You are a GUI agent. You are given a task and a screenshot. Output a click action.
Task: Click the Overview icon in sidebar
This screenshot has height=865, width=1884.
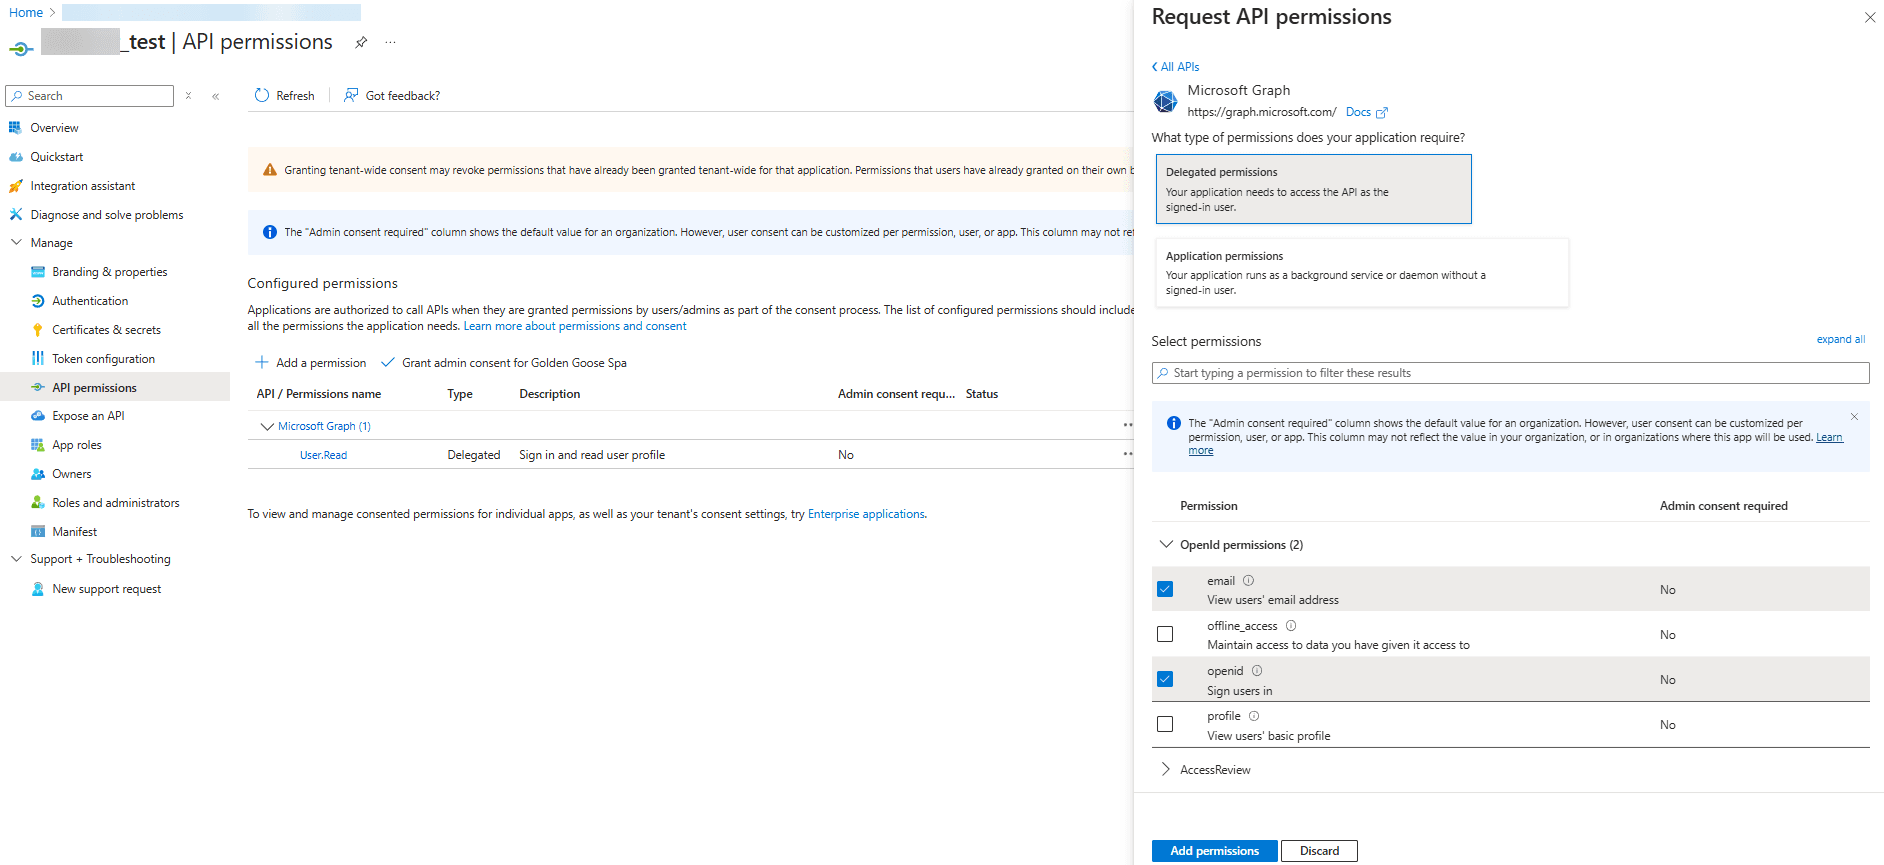click(x=15, y=127)
